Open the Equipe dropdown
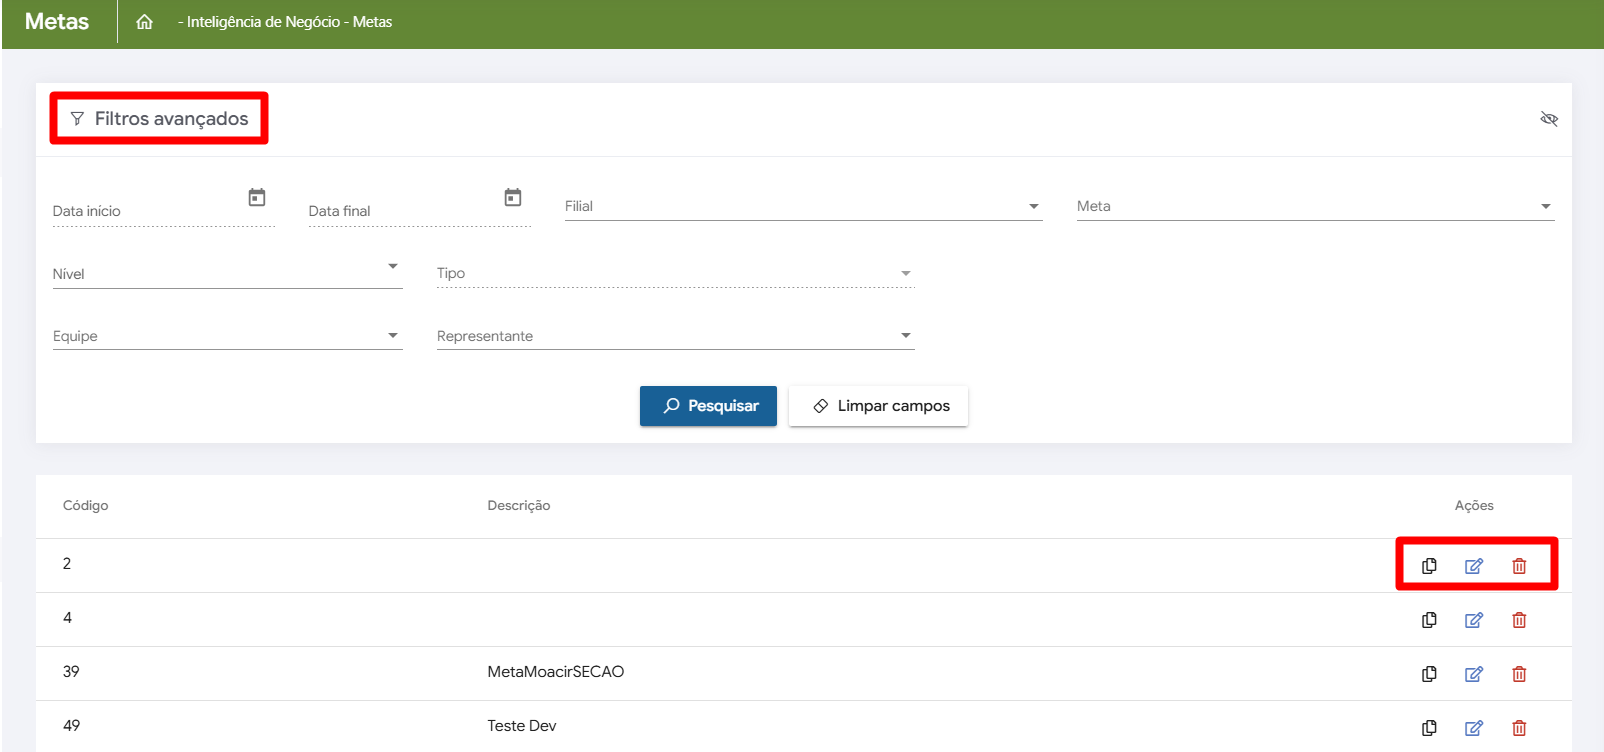The height and width of the screenshot is (752, 1604). [x=227, y=336]
